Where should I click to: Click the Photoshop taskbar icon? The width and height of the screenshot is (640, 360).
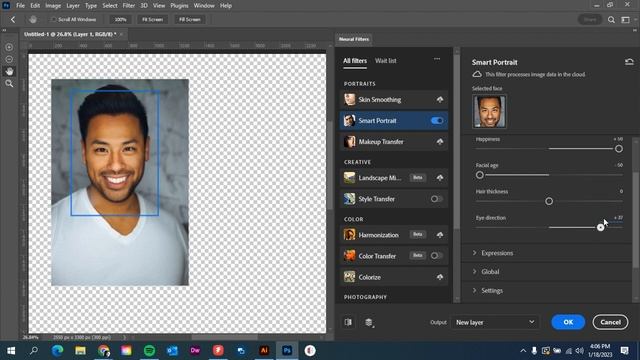[287, 351]
